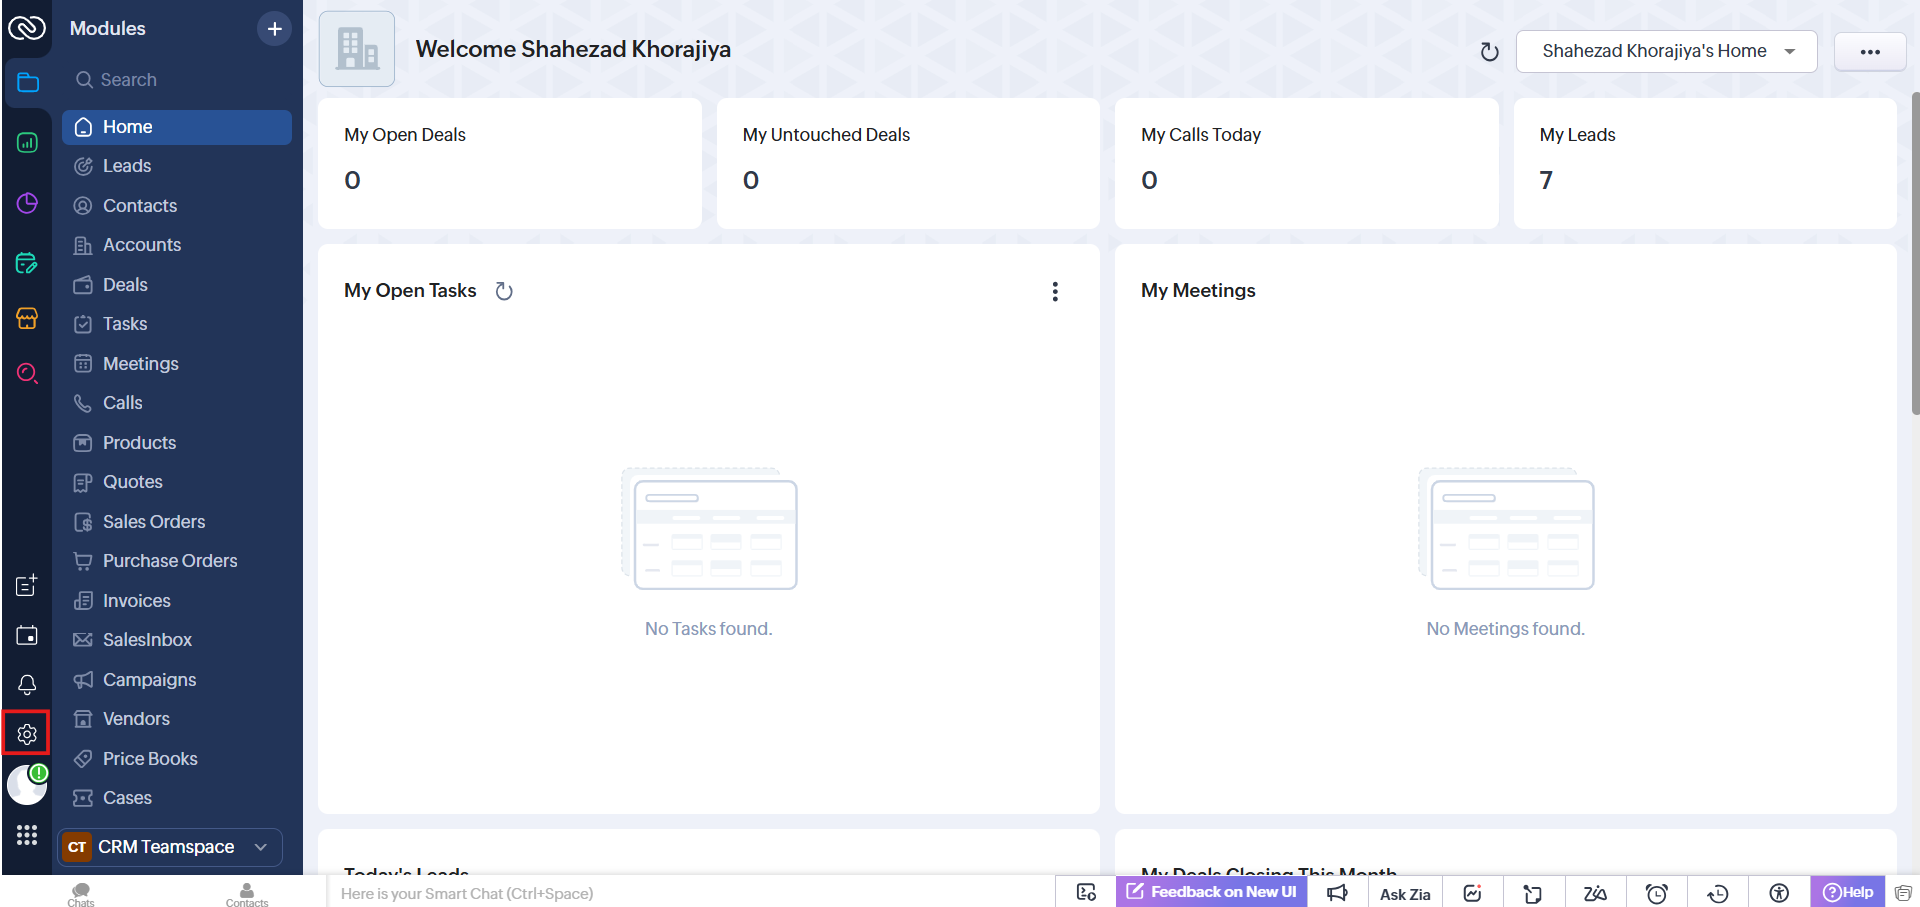Click the plus button beside Modules
The image size is (1920, 907).
click(x=274, y=29)
